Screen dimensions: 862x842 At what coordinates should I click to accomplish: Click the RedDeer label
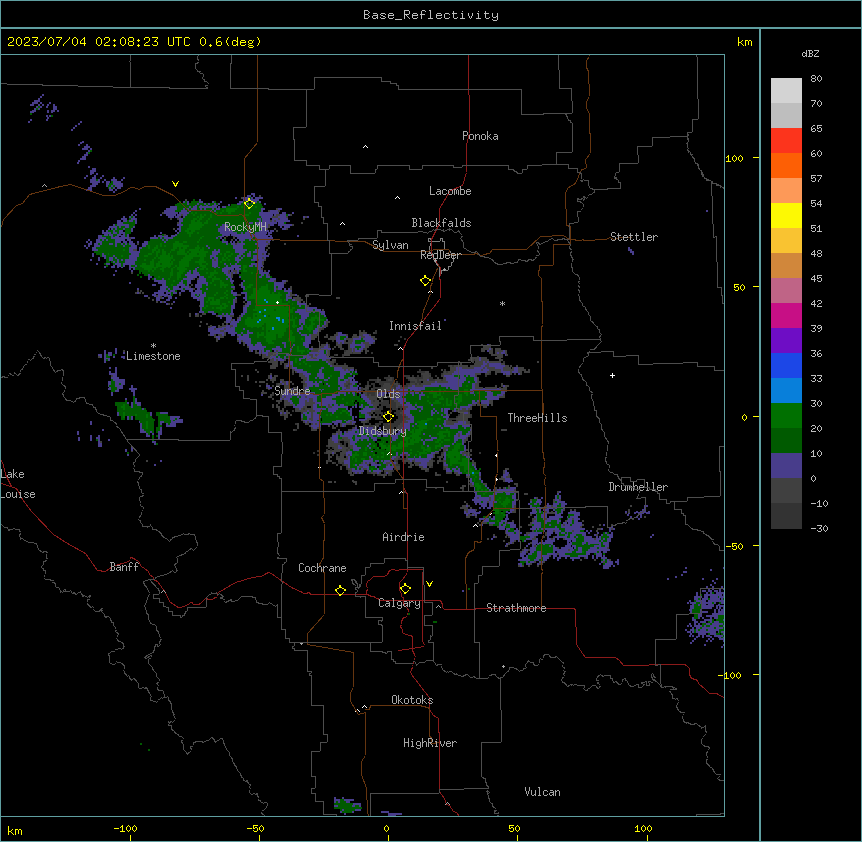pos(440,255)
